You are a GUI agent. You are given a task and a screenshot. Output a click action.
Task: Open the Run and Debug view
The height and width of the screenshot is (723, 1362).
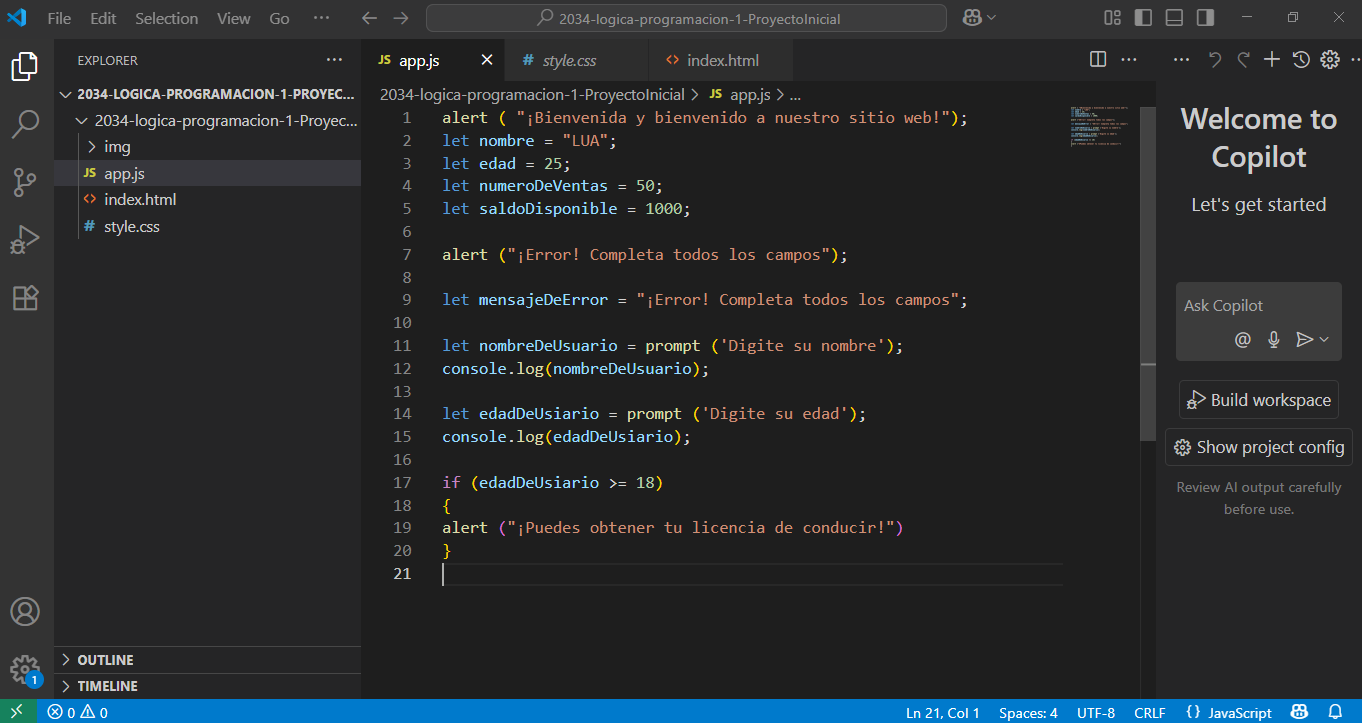[25, 241]
